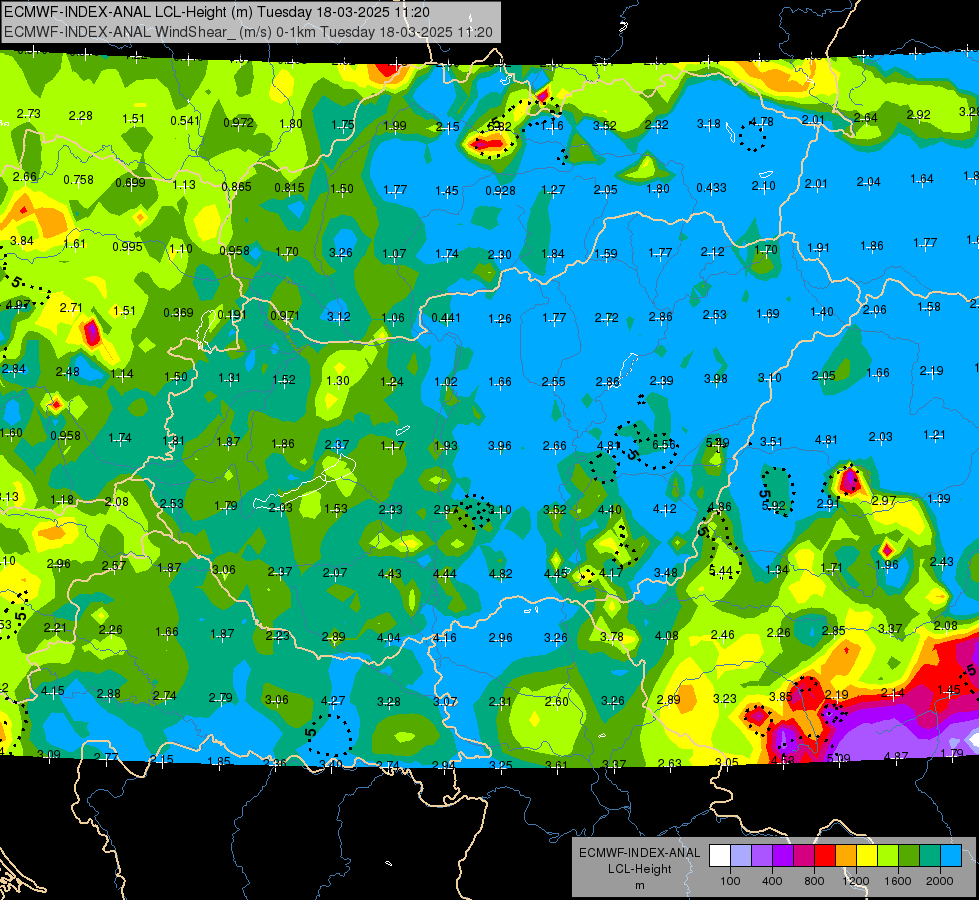Click the grid value 0.928
Image resolution: width=979 pixels, height=900 pixels.
point(500,190)
